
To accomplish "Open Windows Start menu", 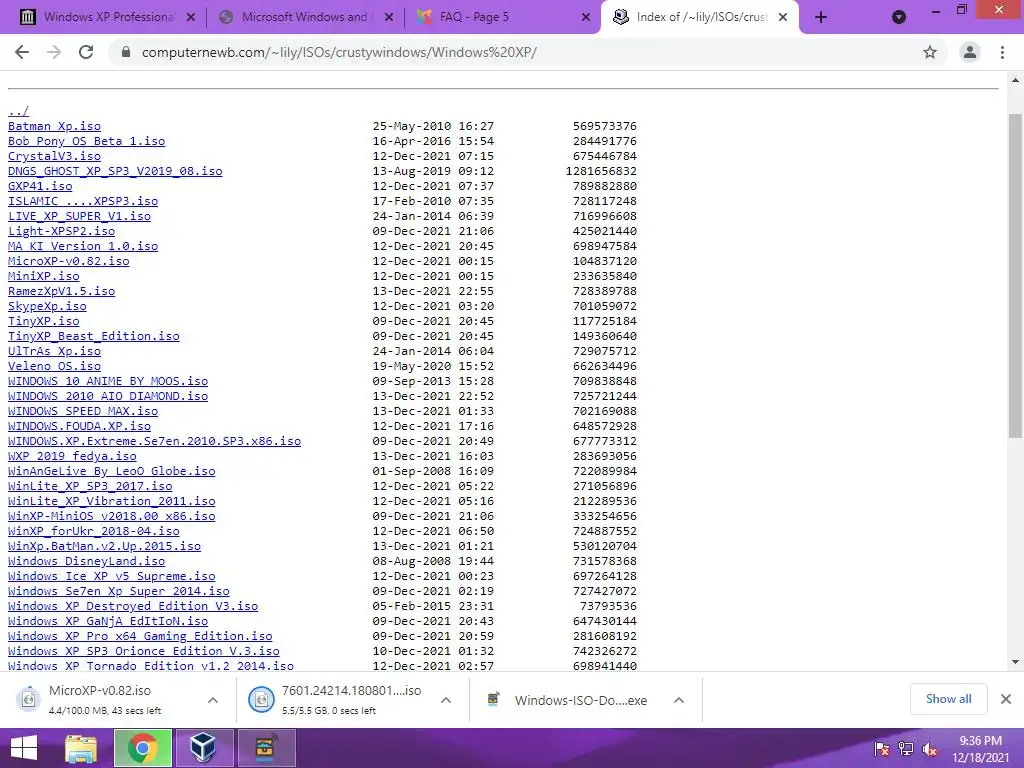I will tap(24, 748).
